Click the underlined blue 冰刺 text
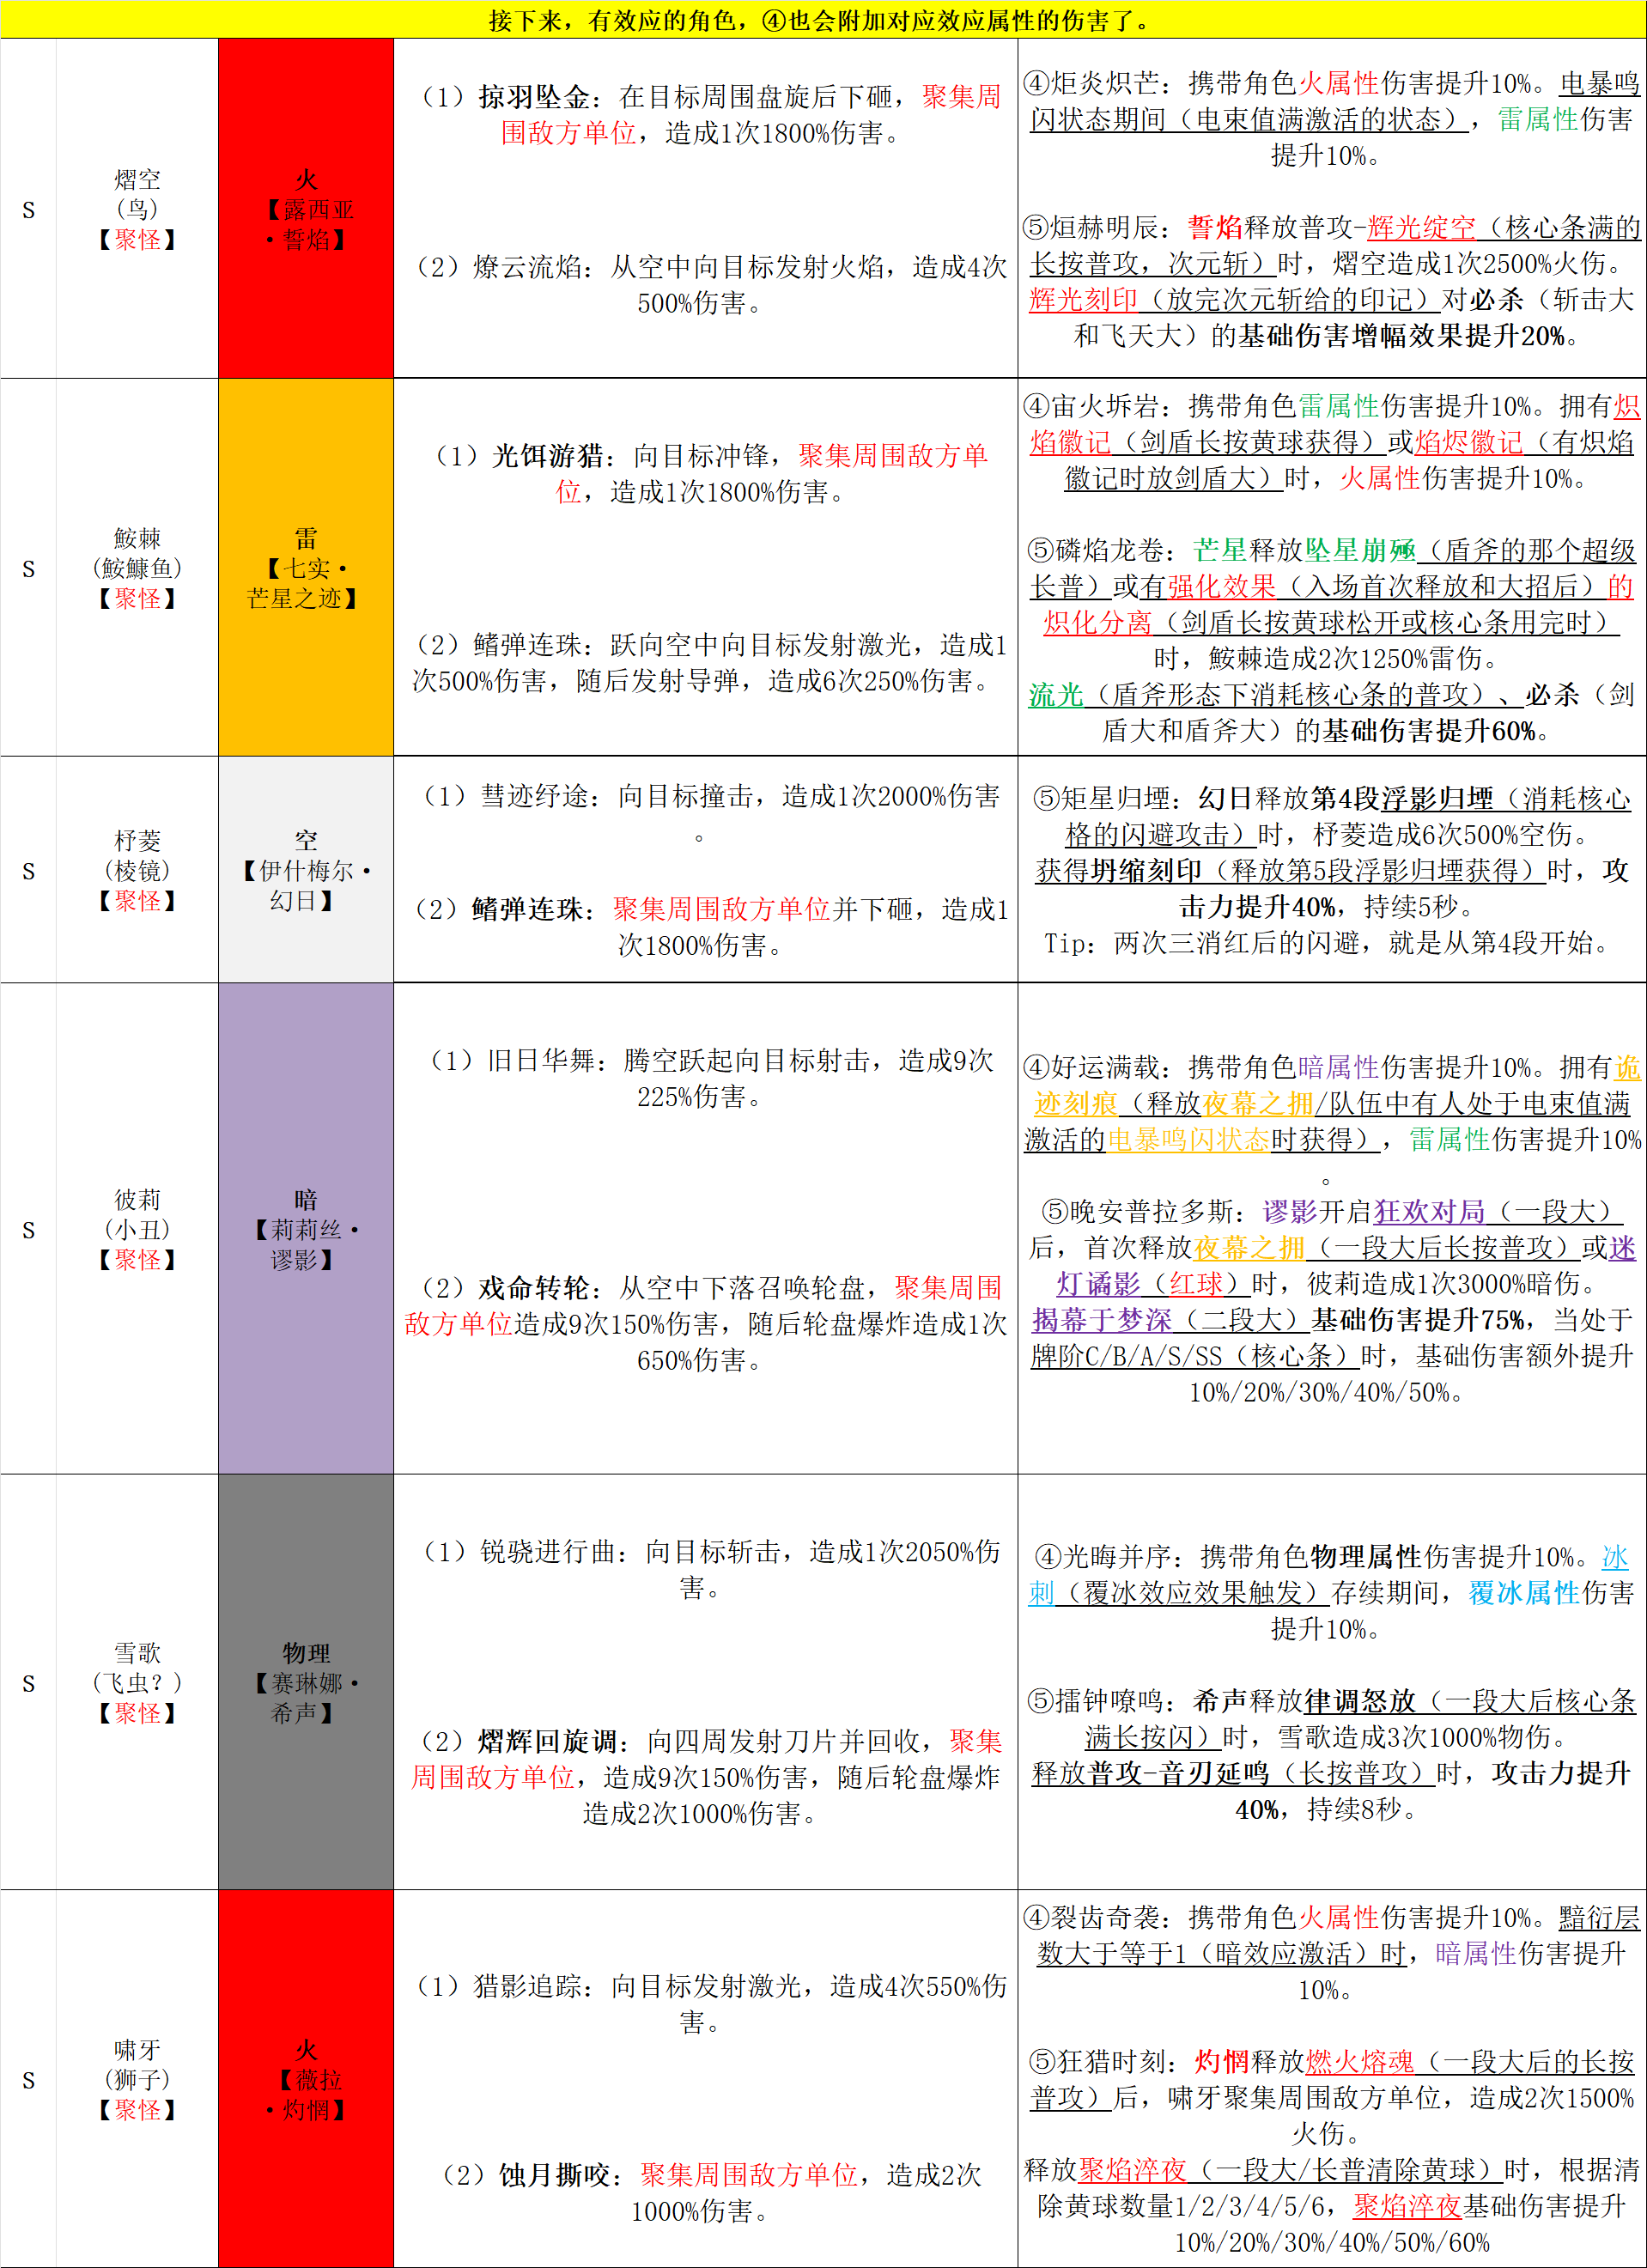 coord(1614,1557)
